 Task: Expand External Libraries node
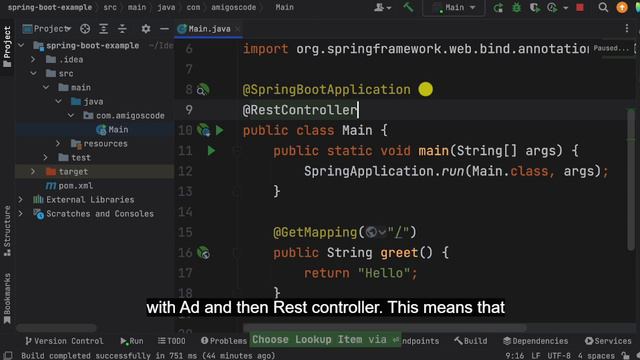[20, 200]
